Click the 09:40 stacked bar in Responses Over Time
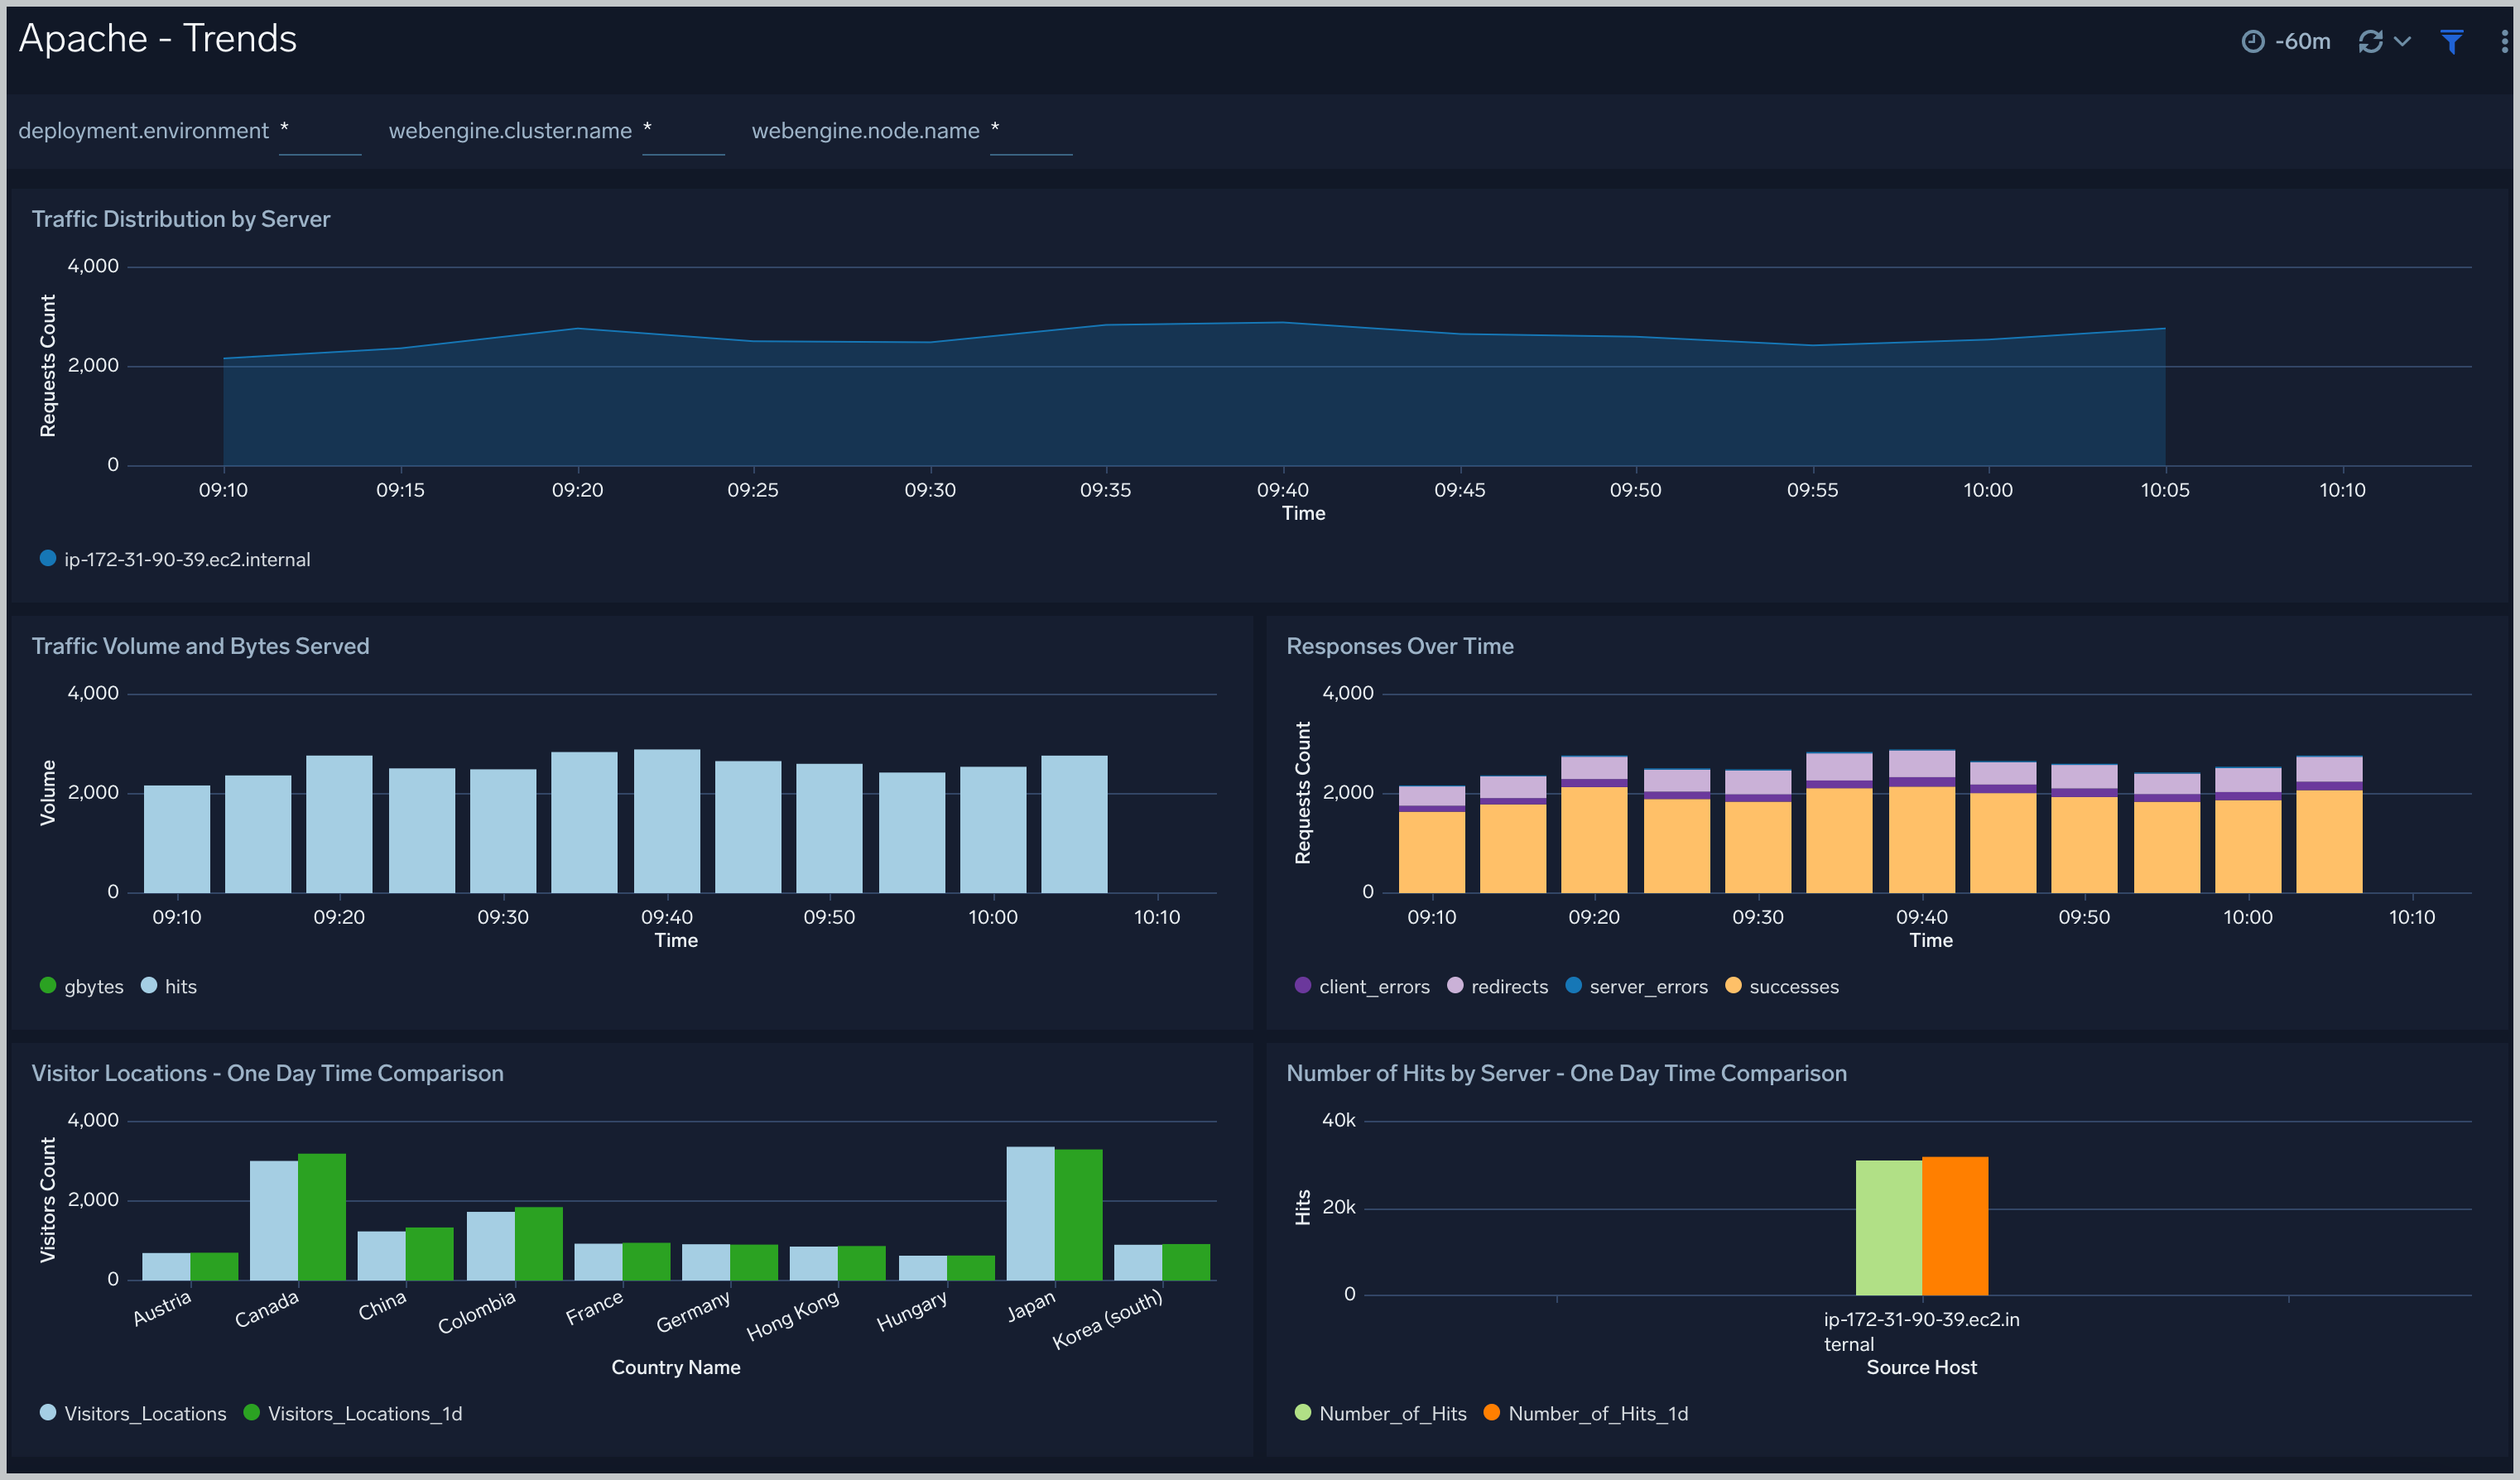 (1922, 821)
